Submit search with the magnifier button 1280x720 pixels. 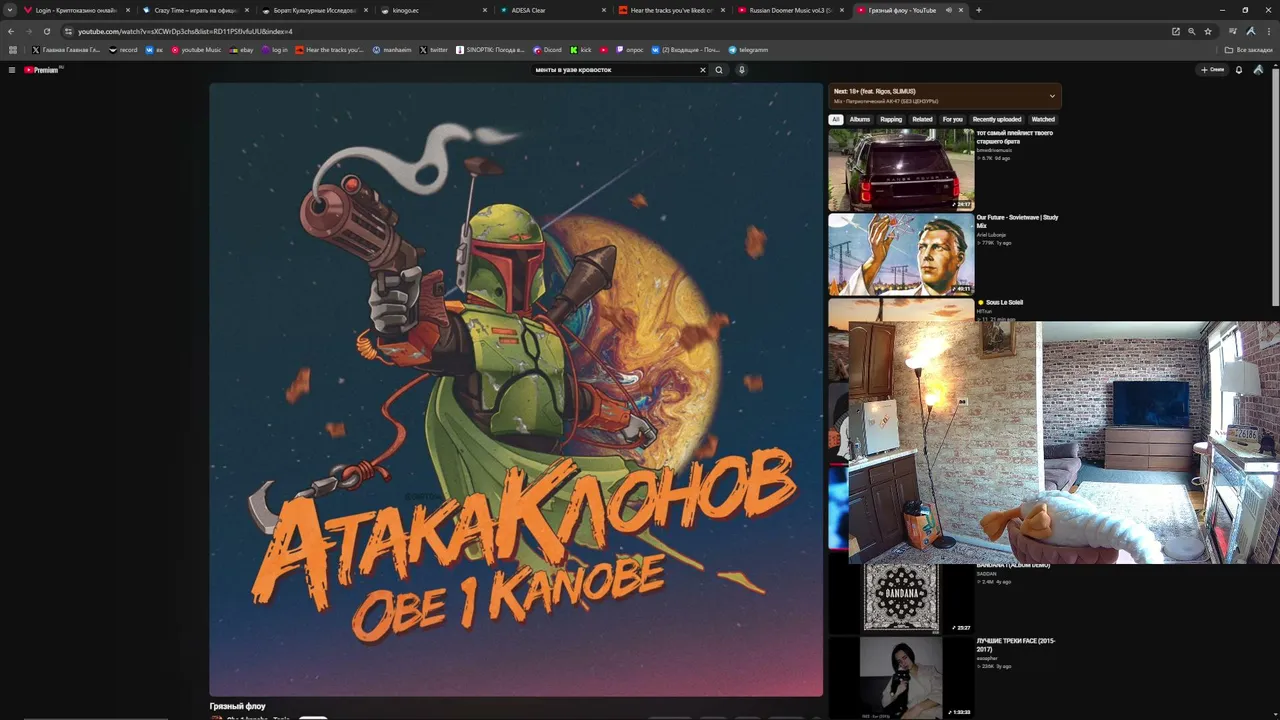[x=719, y=70]
